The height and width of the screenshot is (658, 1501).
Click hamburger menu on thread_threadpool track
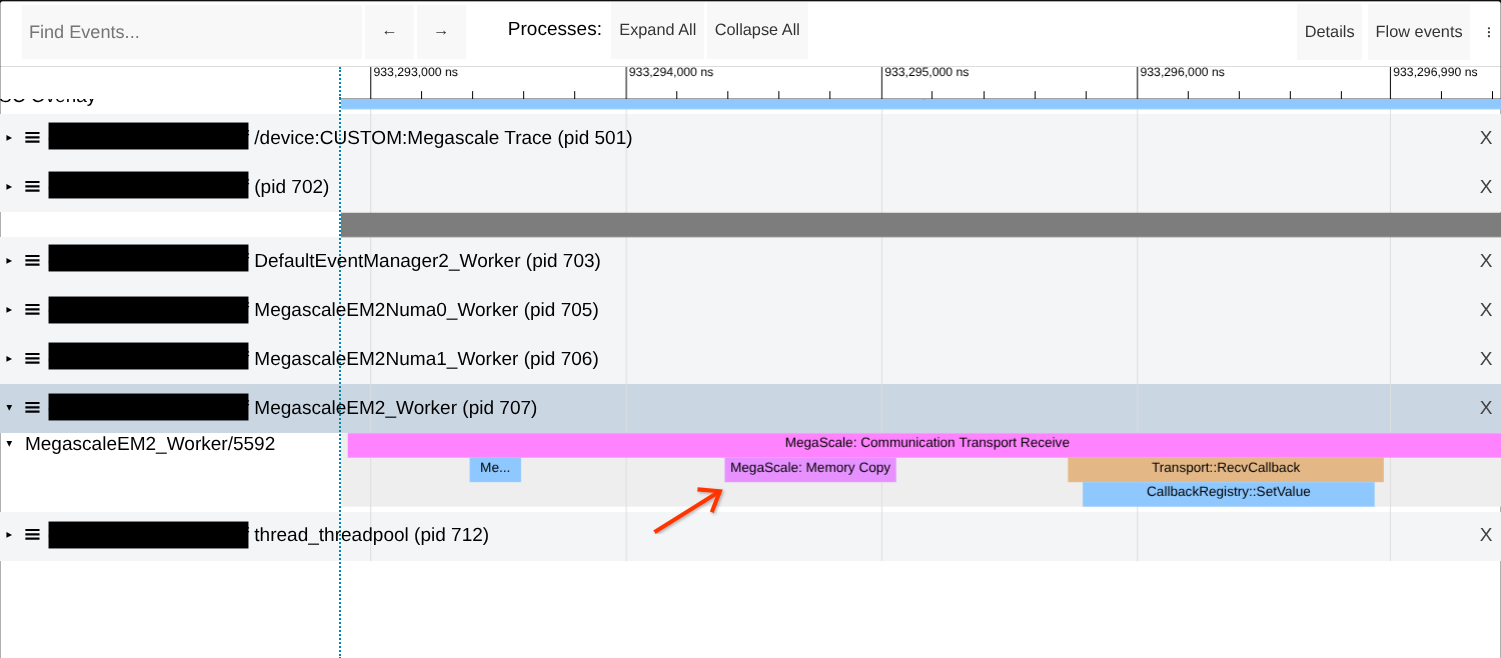32,534
